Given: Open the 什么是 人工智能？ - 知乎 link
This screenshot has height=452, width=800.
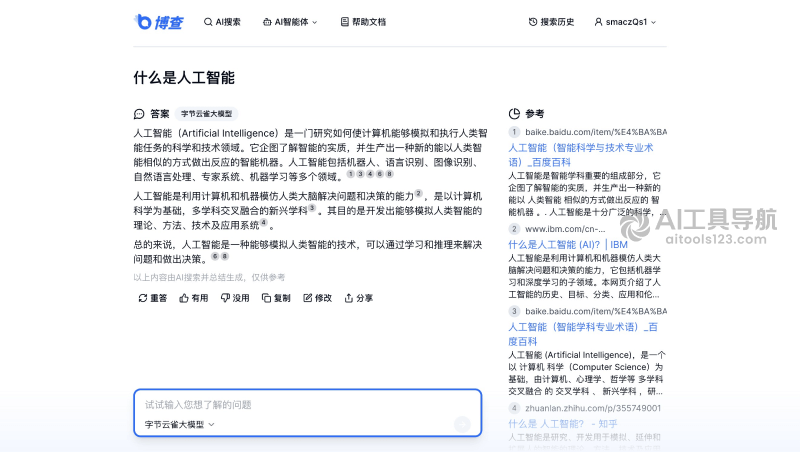Looking at the screenshot, I should click(563, 423).
